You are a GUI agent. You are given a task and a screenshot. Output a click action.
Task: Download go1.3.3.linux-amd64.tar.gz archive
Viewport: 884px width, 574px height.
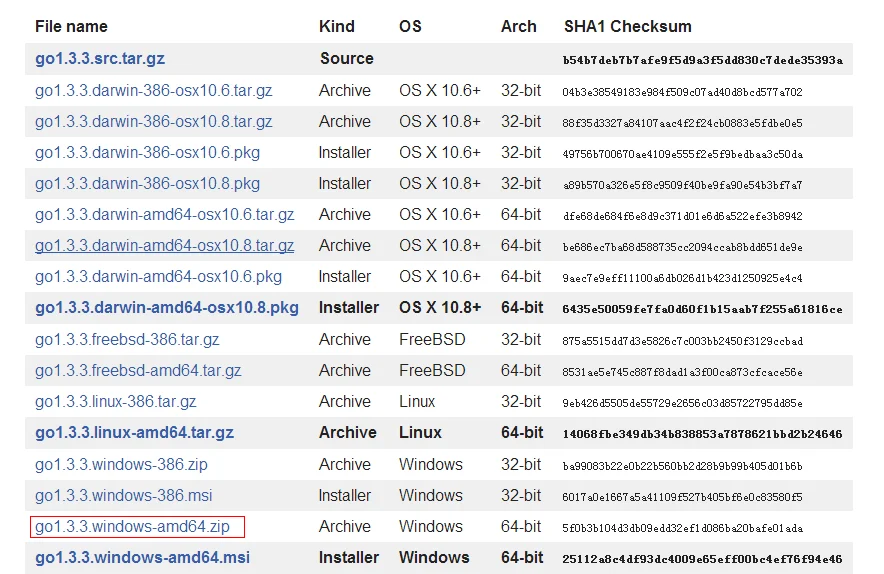tap(134, 432)
